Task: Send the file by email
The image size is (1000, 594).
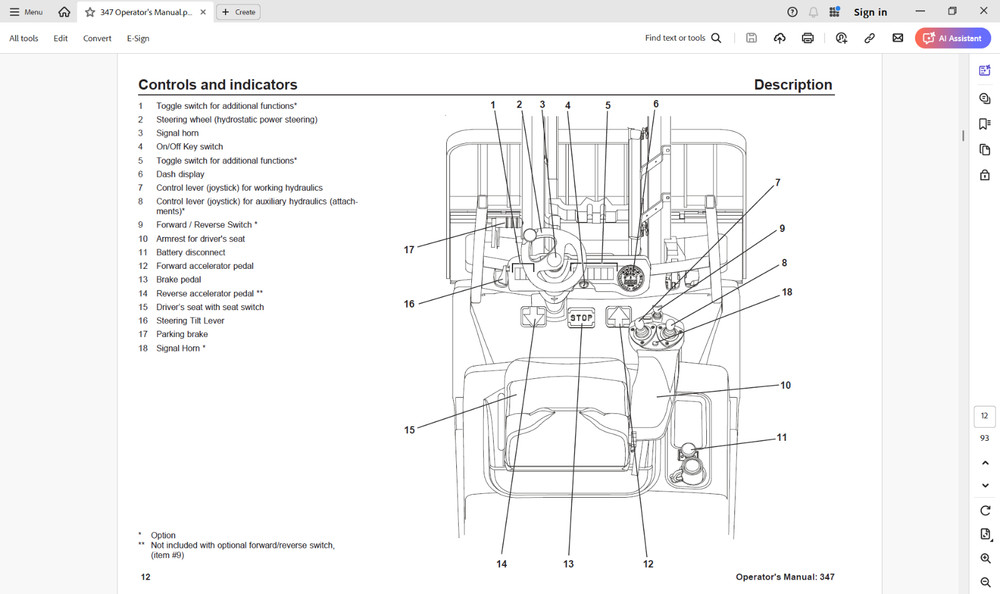Action: pyautogui.click(x=897, y=38)
